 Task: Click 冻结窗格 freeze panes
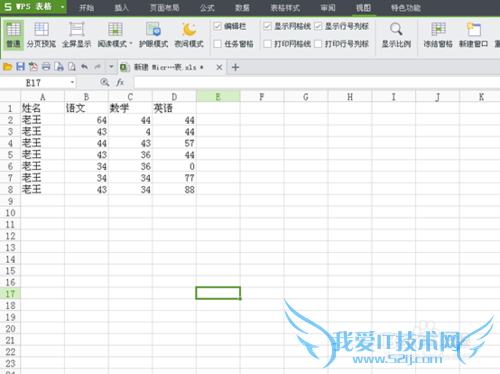(x=438, y=35)
